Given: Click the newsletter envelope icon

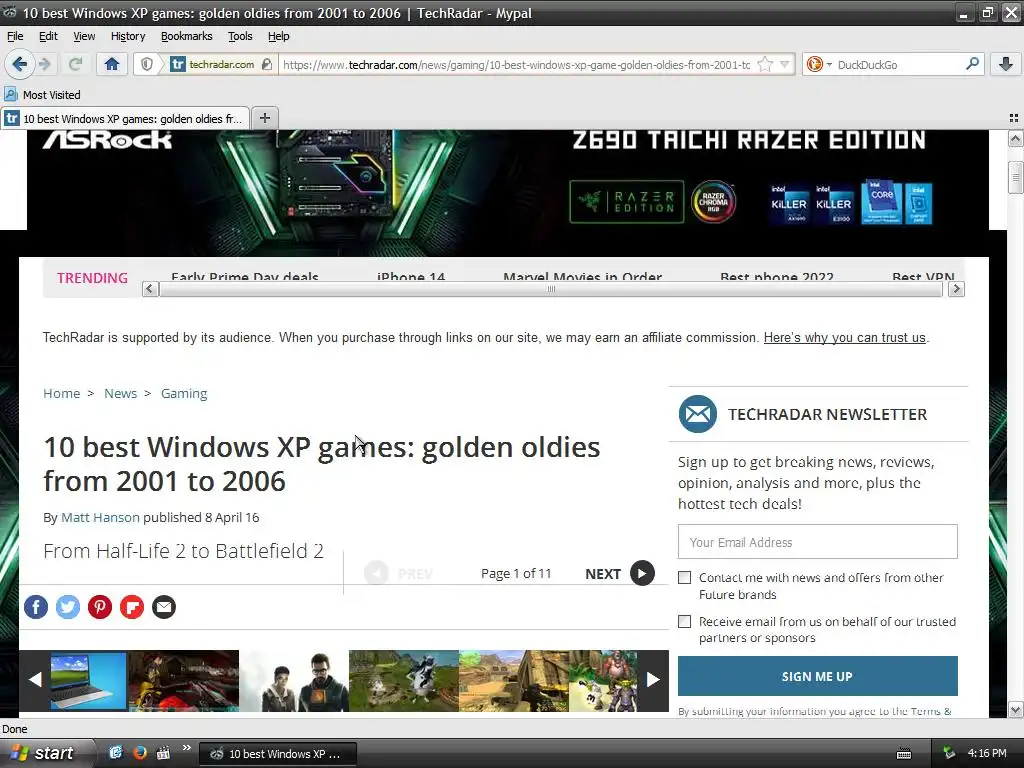Looking at the screenshot, I should pyautogui.click(x=697, y=414).
